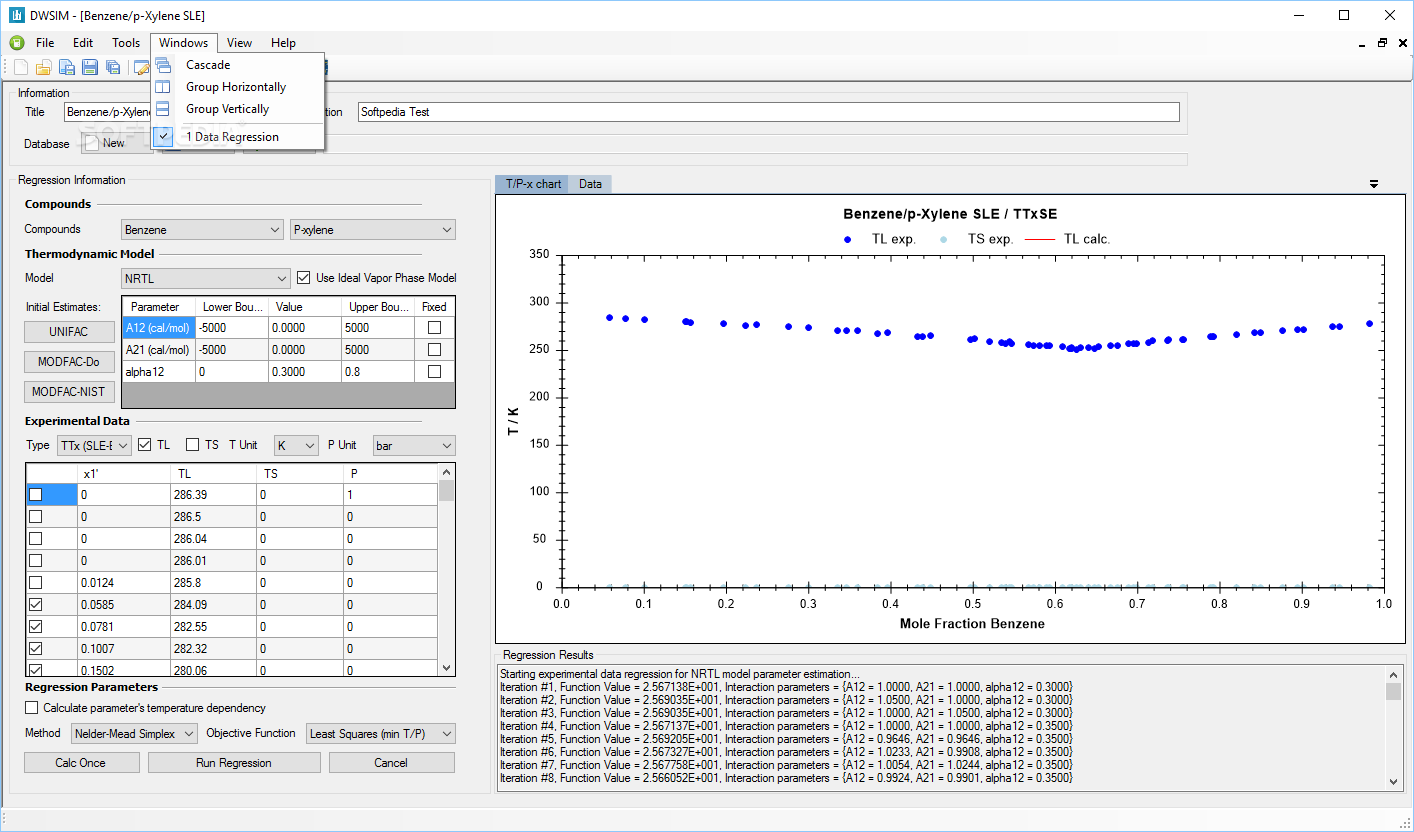This screenshot has width=1414, height=832.
Task: Click the MODFAC-NIST estimate button
Action: [69, 392]
